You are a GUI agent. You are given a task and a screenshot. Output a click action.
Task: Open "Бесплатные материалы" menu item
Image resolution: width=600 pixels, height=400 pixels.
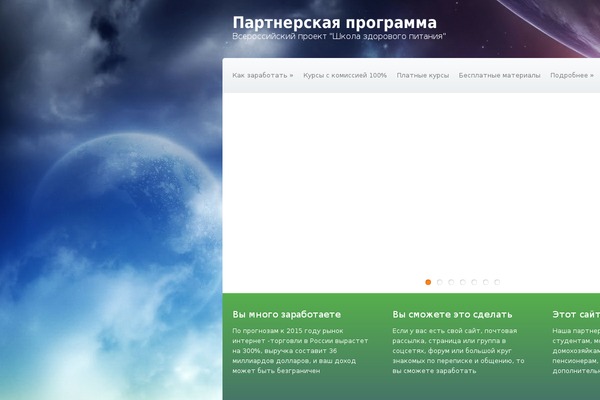pos(499,75)
